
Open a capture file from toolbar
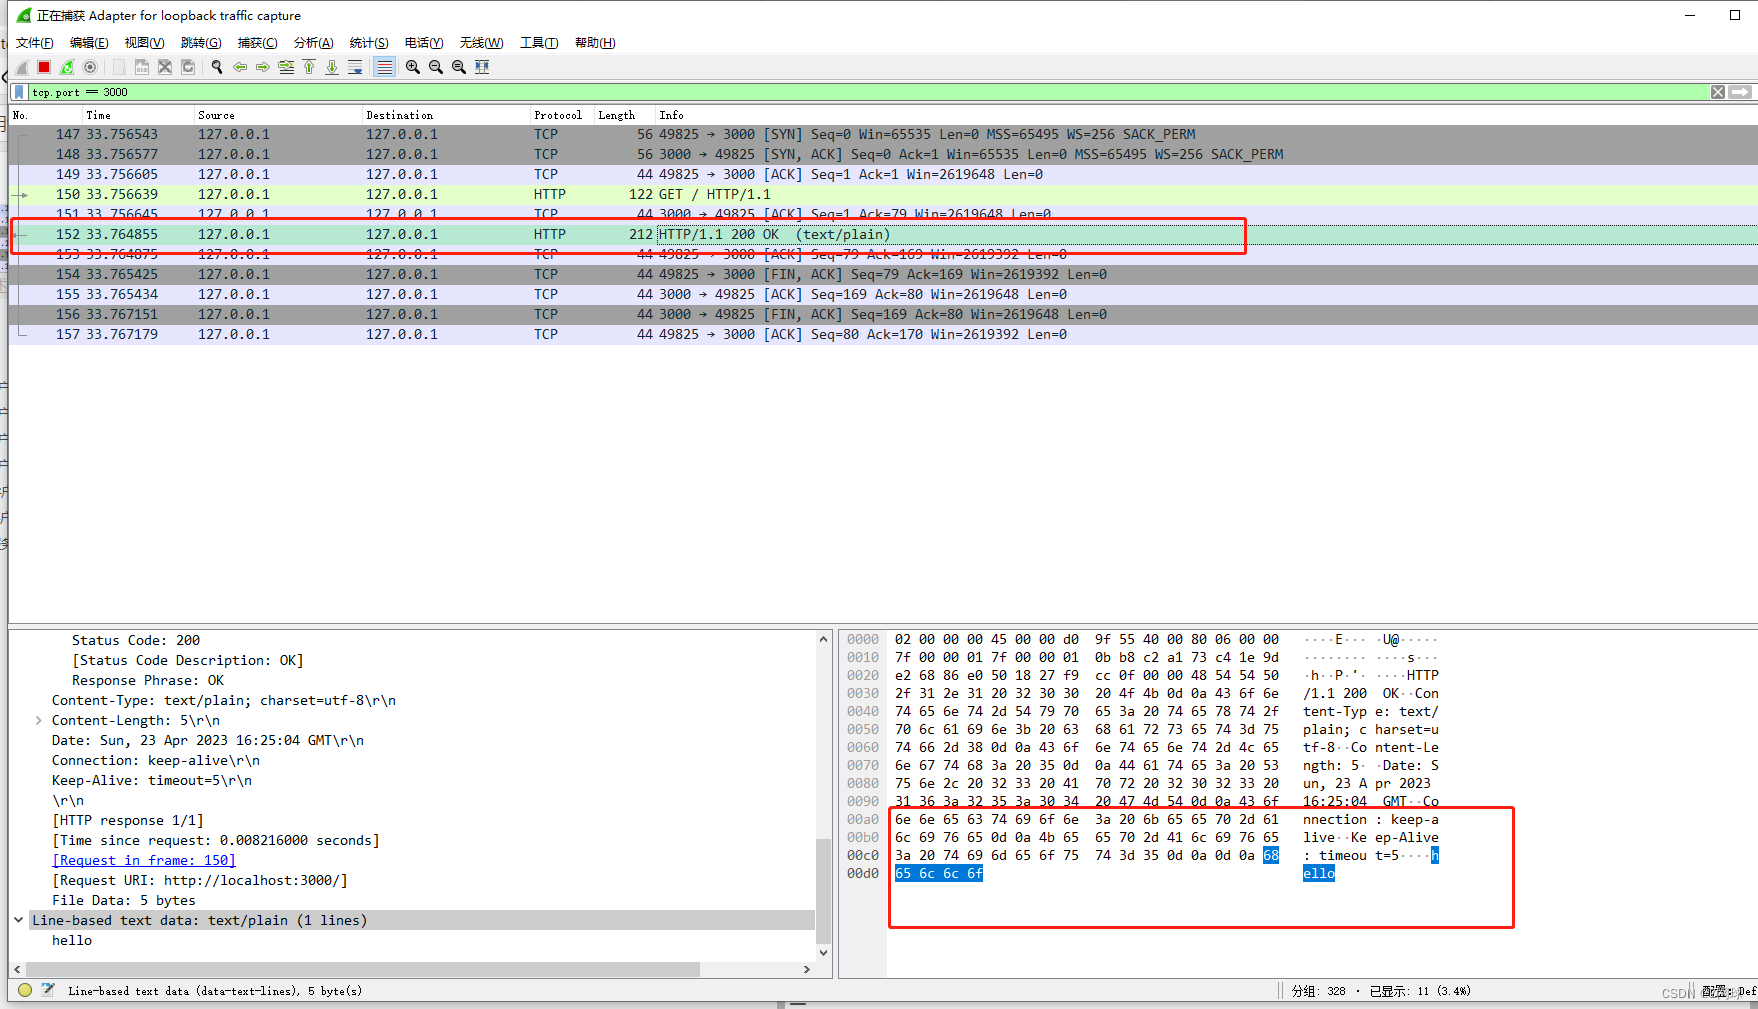119,67
